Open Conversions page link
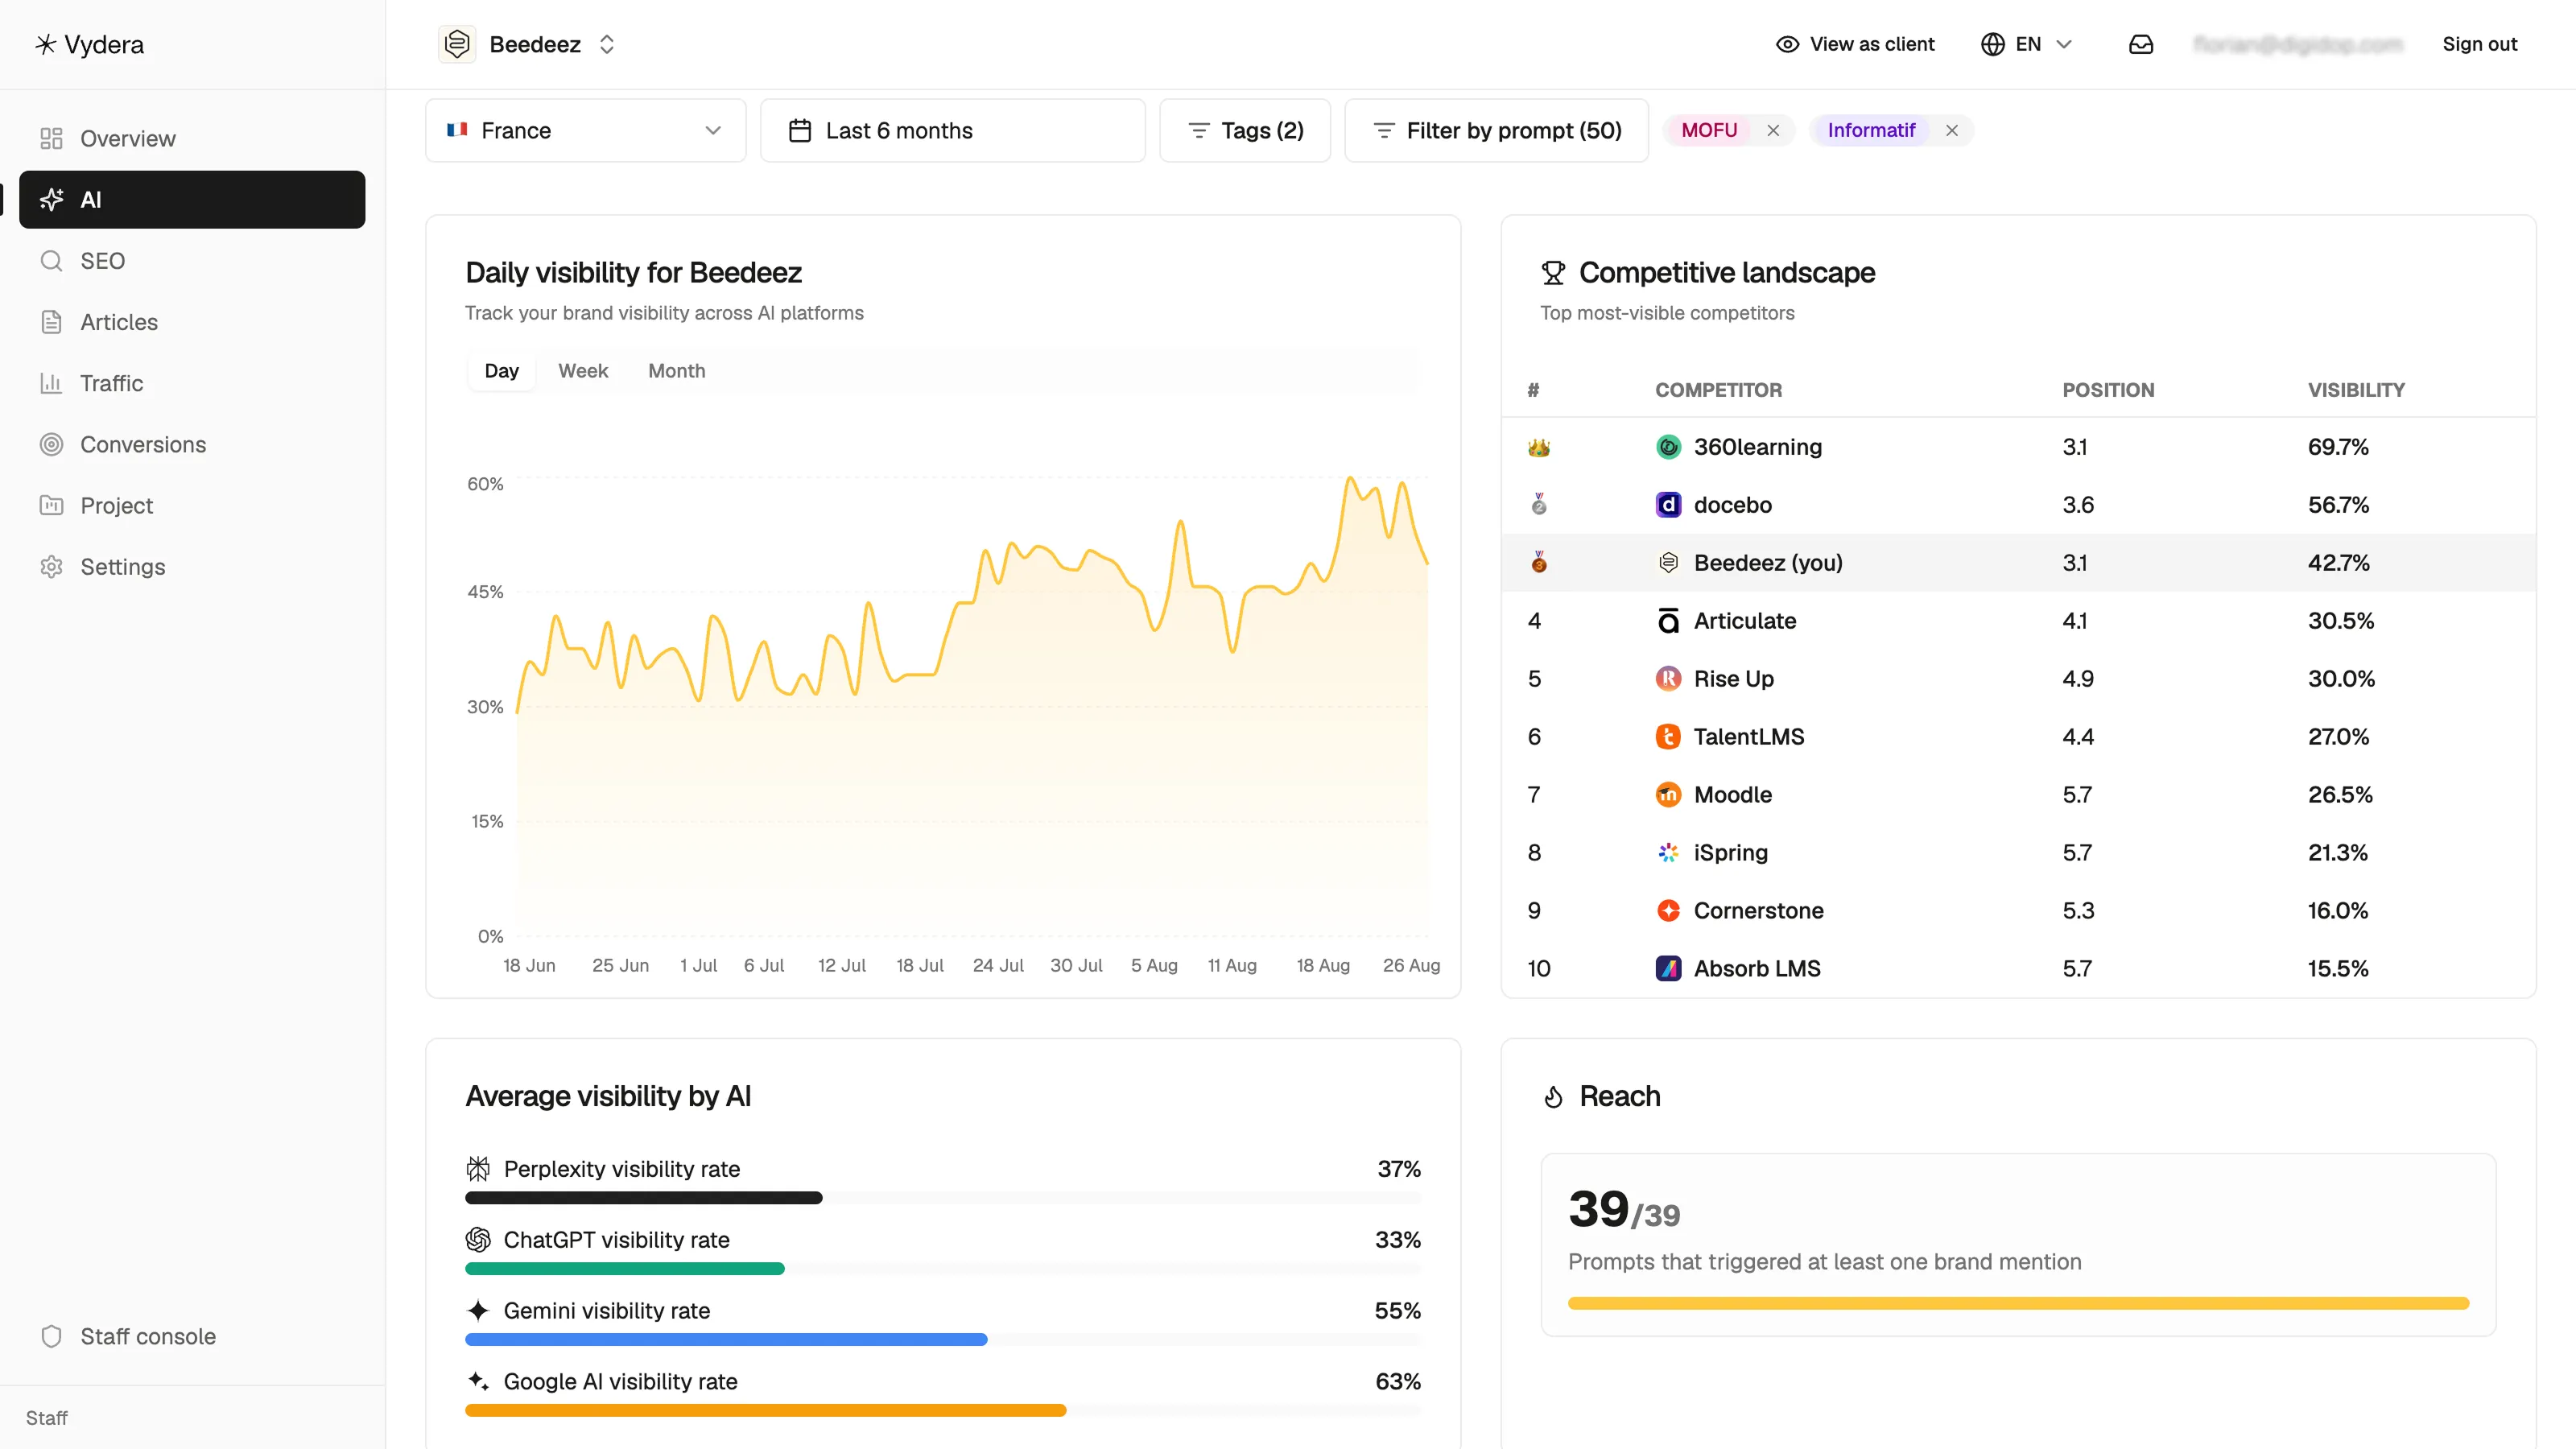This screenshot has width=2576, height=1449. click(192, 444)
